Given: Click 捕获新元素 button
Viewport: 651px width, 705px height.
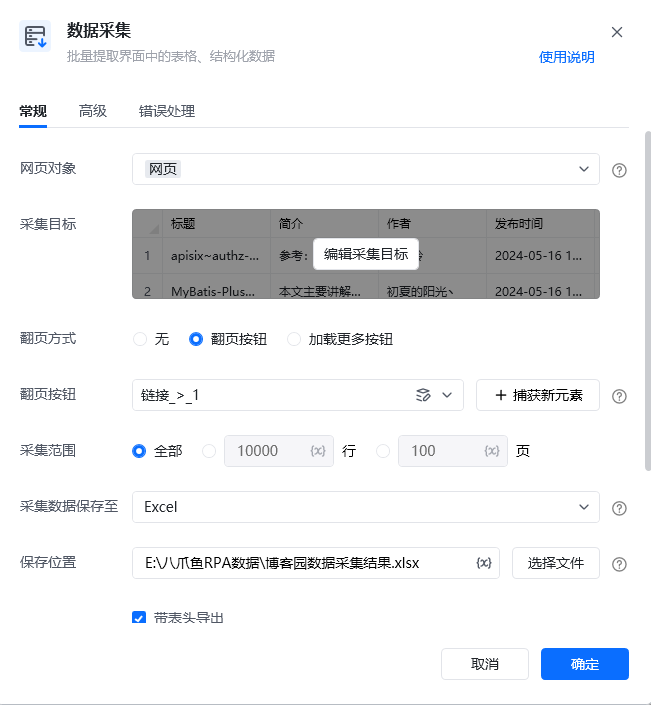Looking at the screenshot, I should pos(538,395).
